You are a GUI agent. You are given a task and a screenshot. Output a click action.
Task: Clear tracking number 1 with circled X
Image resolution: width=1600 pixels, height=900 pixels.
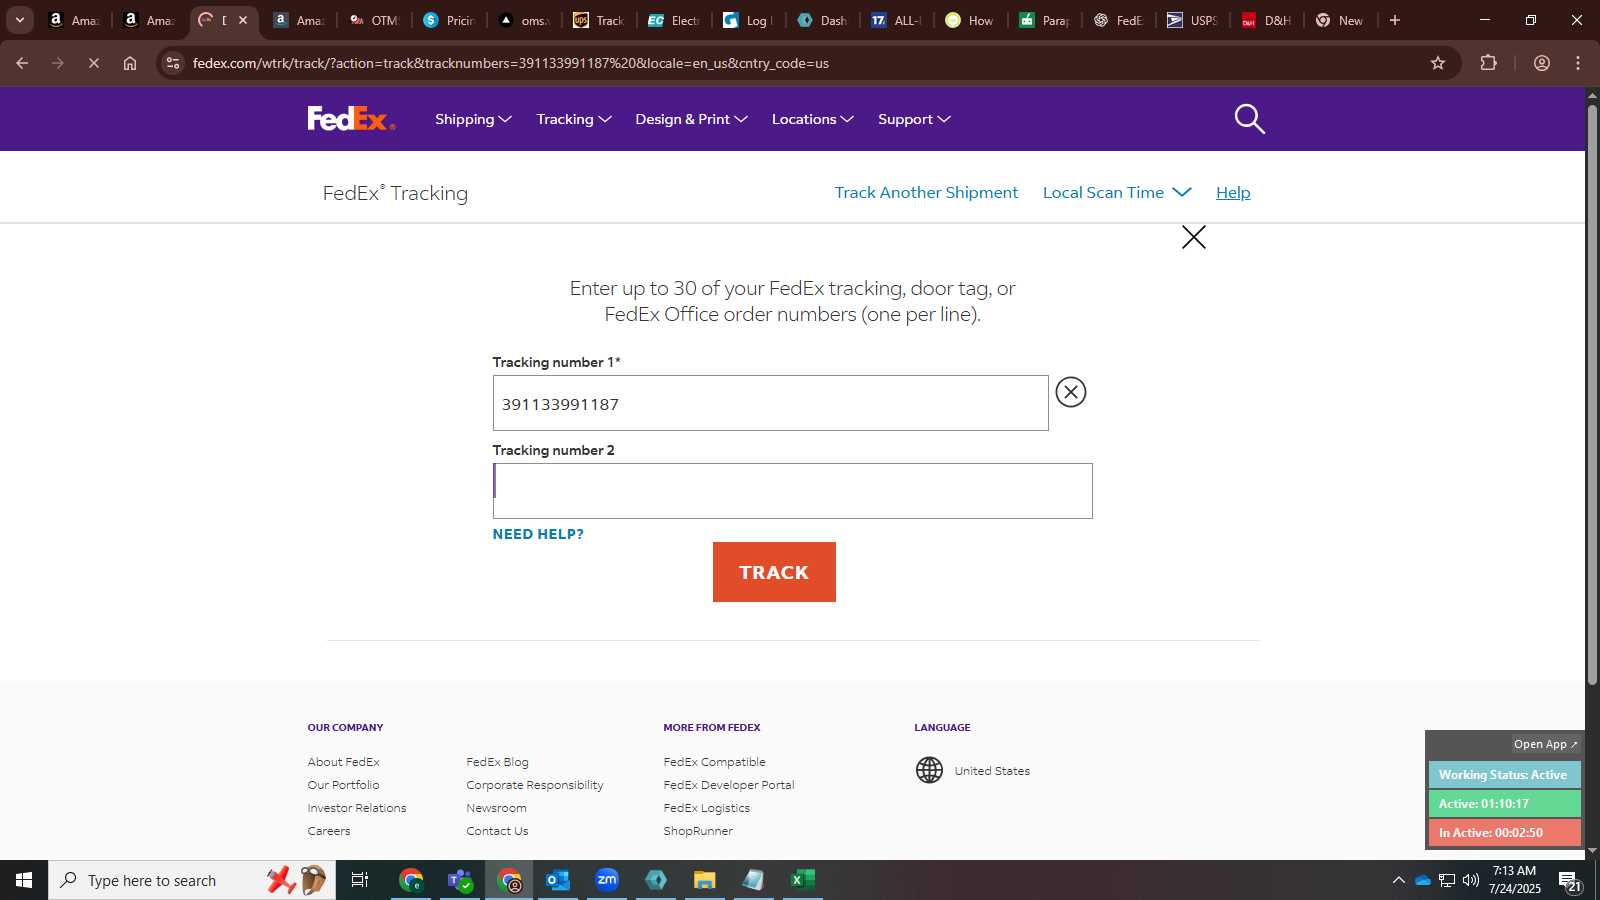pyautogui.click(x=1071, y=392)
